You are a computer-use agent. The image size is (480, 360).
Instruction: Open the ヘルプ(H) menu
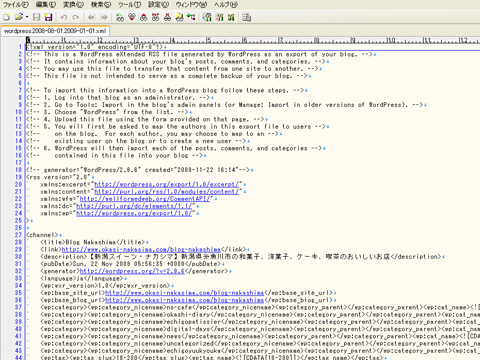click(x=226, y=5)
